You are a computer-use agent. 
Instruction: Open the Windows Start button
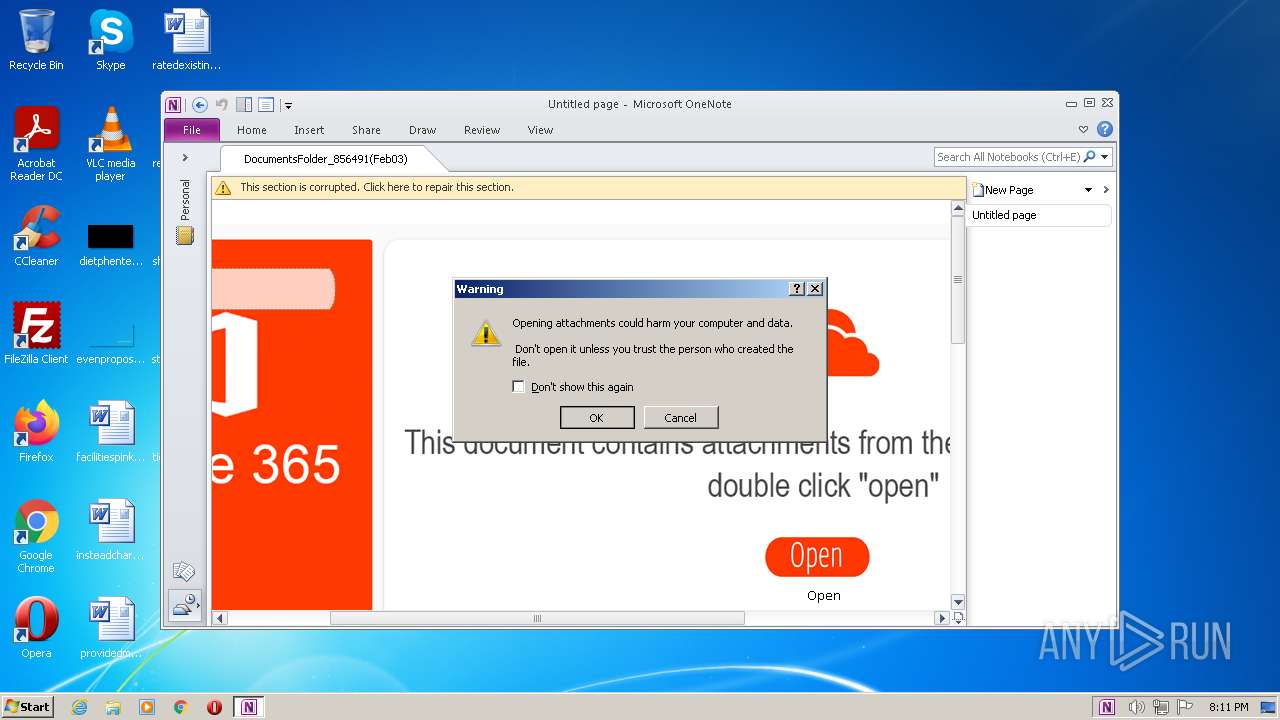pyautogui.click(x=28, y=706)
